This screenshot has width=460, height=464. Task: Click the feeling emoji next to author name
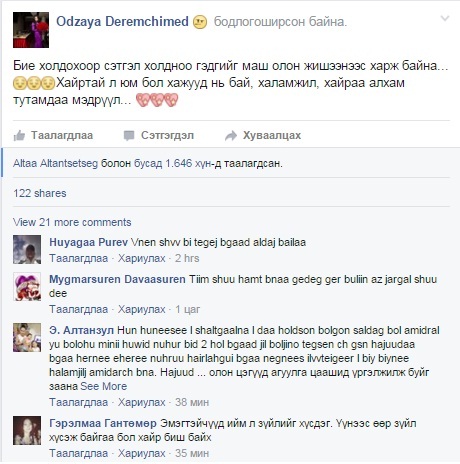pos(200,22)
